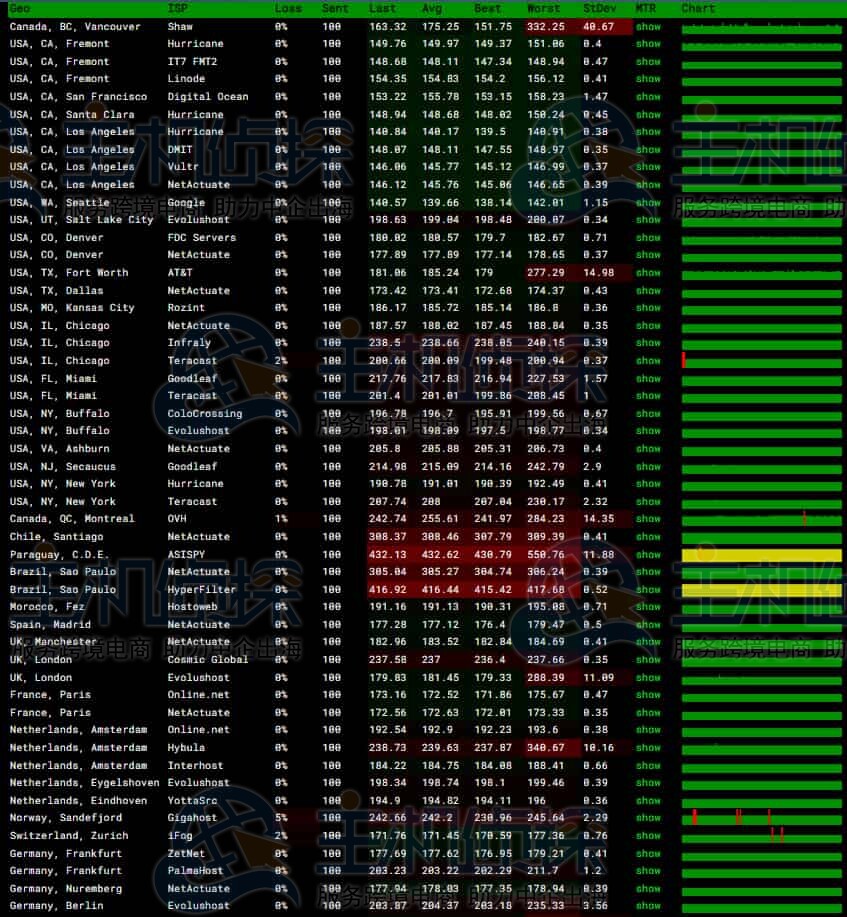This screenshot has width=847, height=917.
Task: Click show link for San Francisco Digital Ocean
Action: point(648,97)
